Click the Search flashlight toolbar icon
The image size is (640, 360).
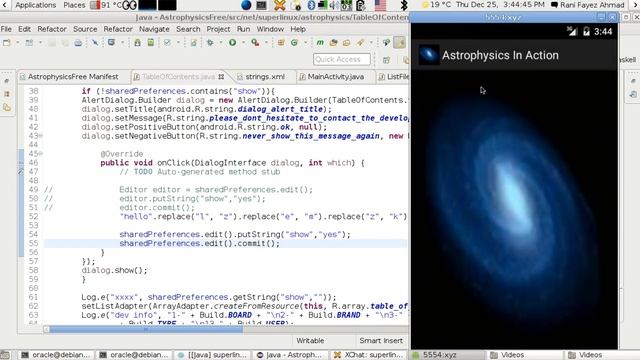tap(360, 42)
